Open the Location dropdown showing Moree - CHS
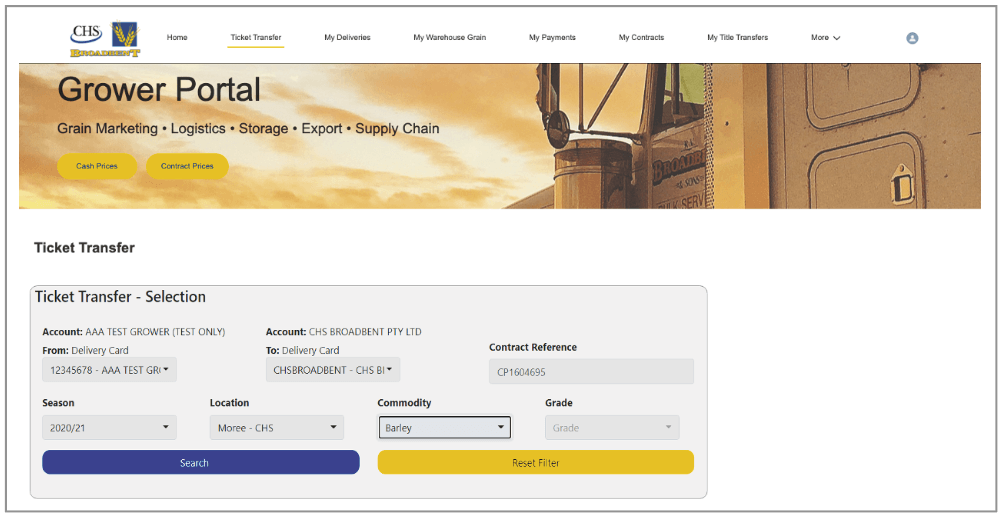The image size is (1002, 519). (277, 428)
